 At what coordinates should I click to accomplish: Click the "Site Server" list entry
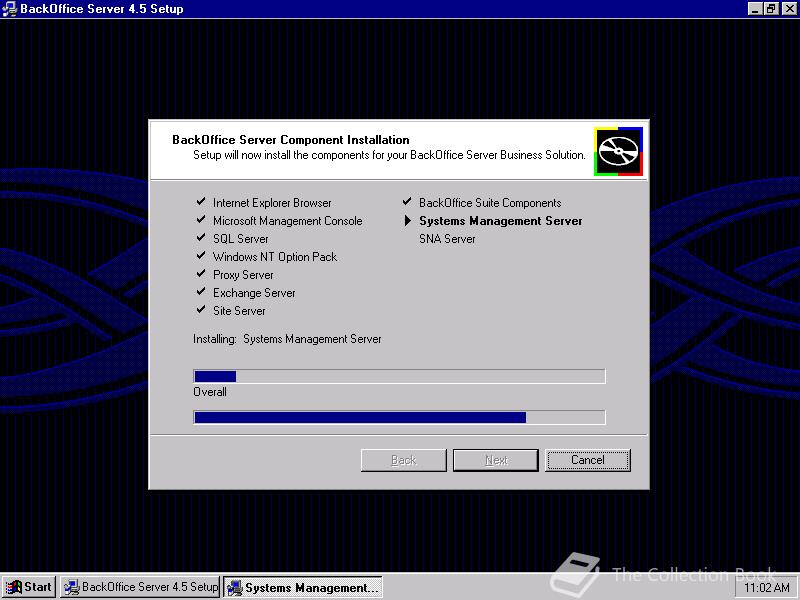point(239,311)
